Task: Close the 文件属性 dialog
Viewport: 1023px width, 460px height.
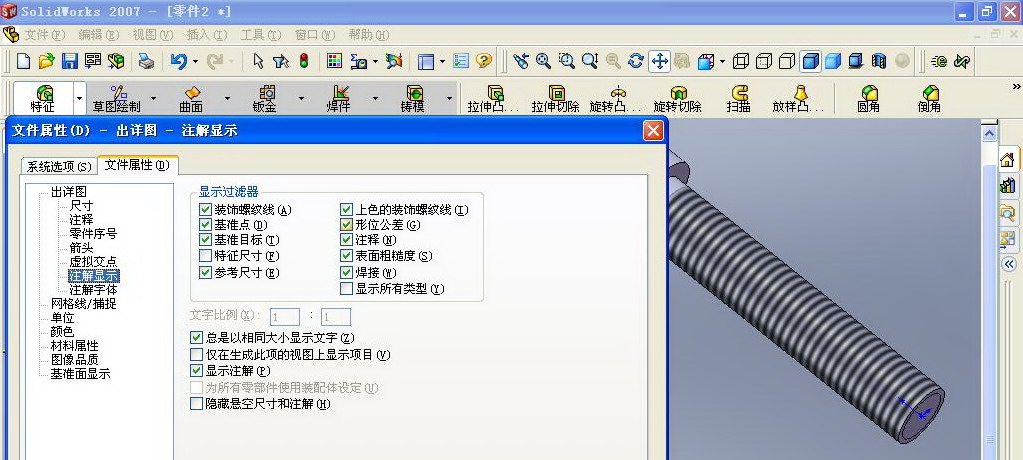Action: (653, 131)
